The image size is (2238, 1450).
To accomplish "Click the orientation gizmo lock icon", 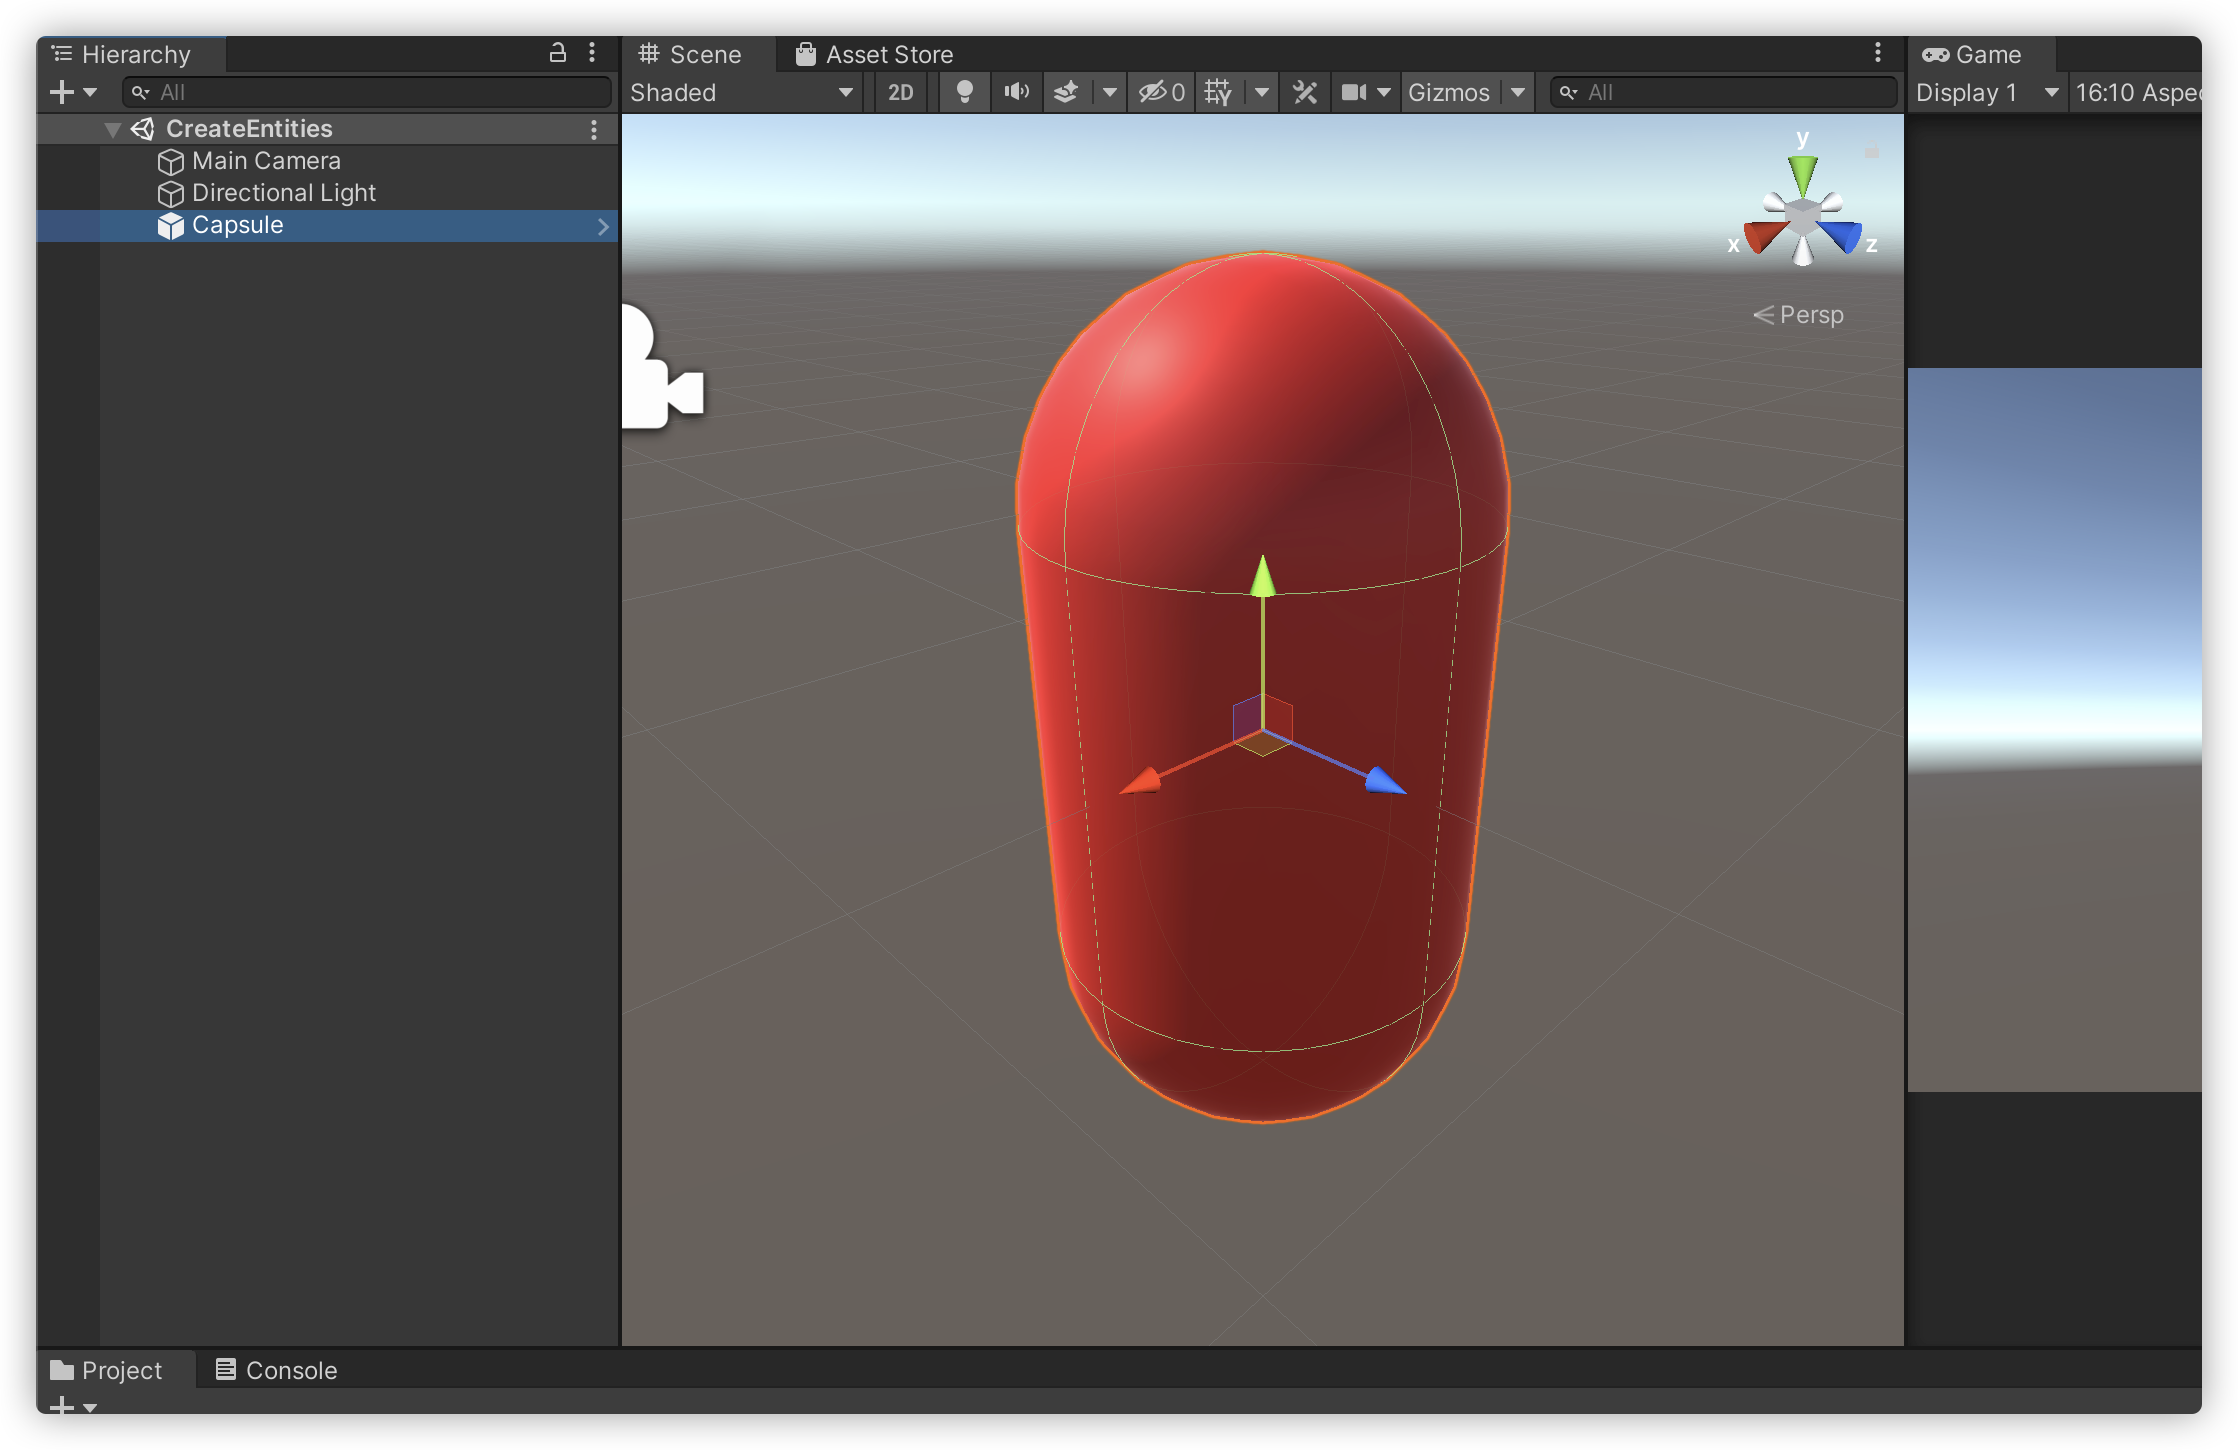I will pyautogui.click(x=1872, y=152).
